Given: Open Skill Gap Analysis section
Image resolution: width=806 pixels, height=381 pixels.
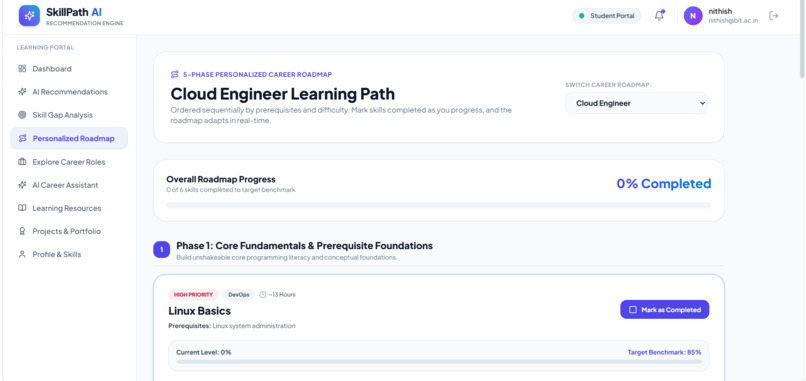Looking at the screenshot, I should (x=69, y=115).
